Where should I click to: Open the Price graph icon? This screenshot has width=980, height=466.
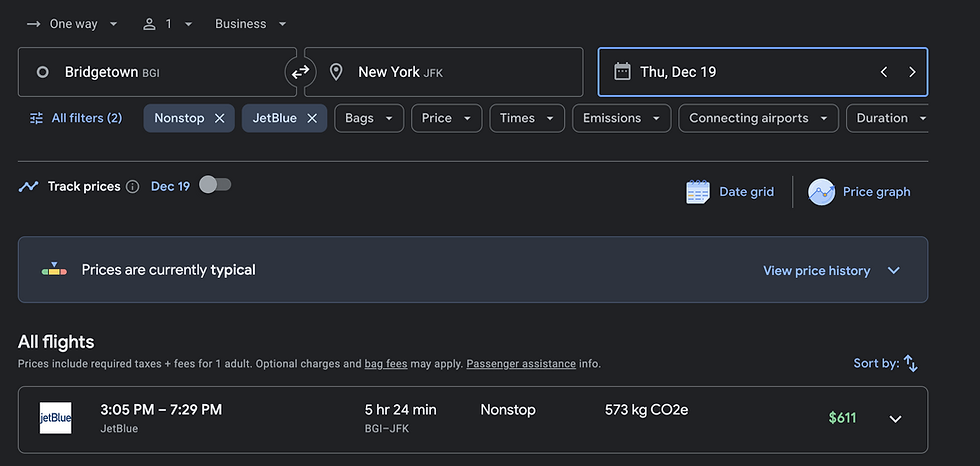tap(821, 192)
